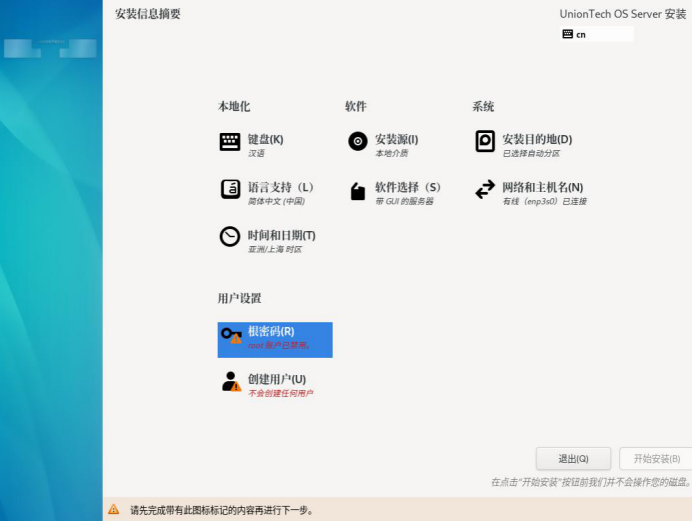This screenshot has width=692, height=521.
Task: Click the network arrows icon for 网络和主机名(N)
Action: tap(485, 189)
